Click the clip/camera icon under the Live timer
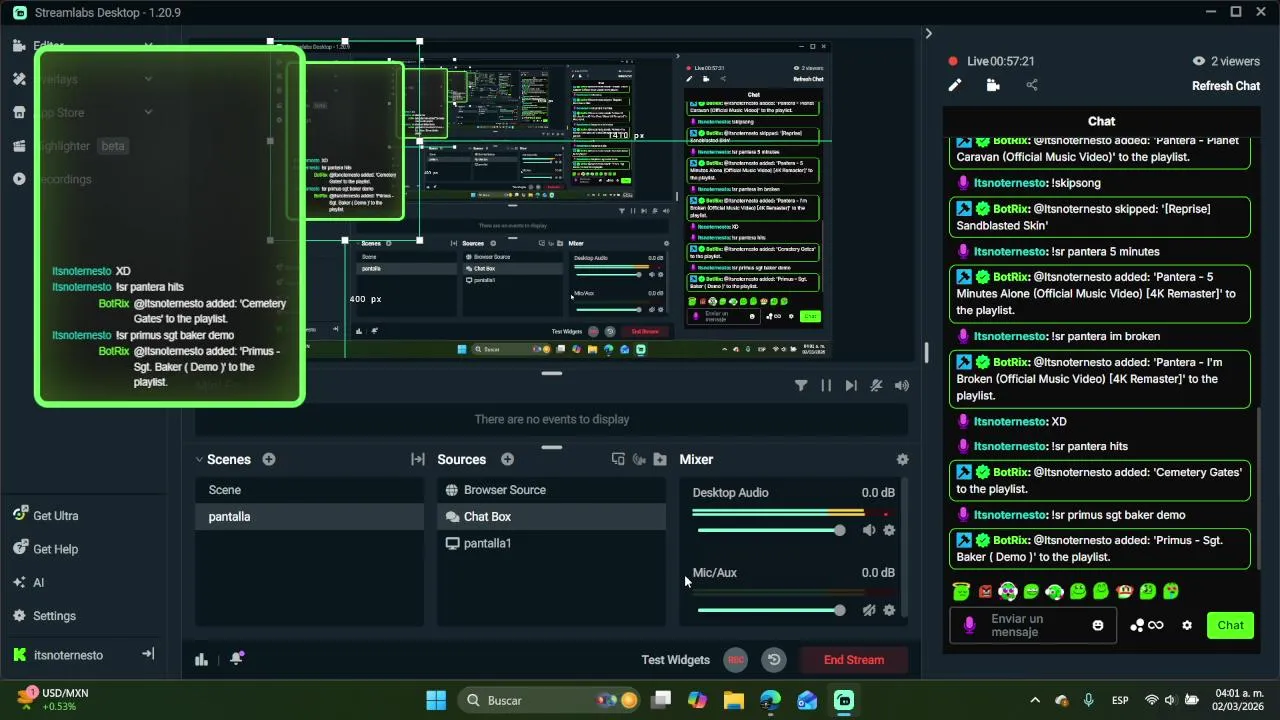The width and height of the screenshot is (1280, 720). pyautogui.click(x=993, y=85)
